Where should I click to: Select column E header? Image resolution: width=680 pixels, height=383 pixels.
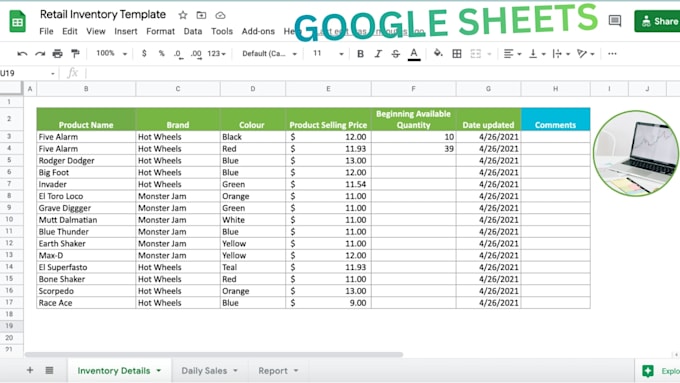tap(328, 88)
